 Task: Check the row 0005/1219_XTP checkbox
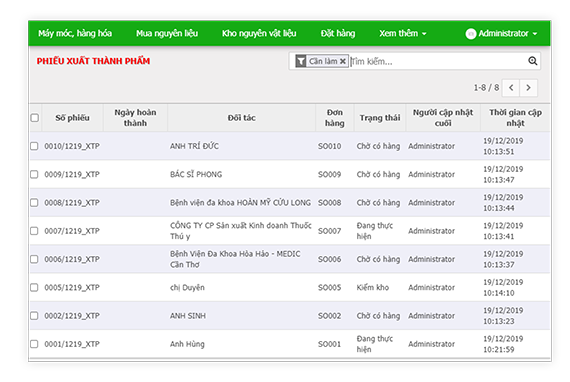click(x=34, y=287)
